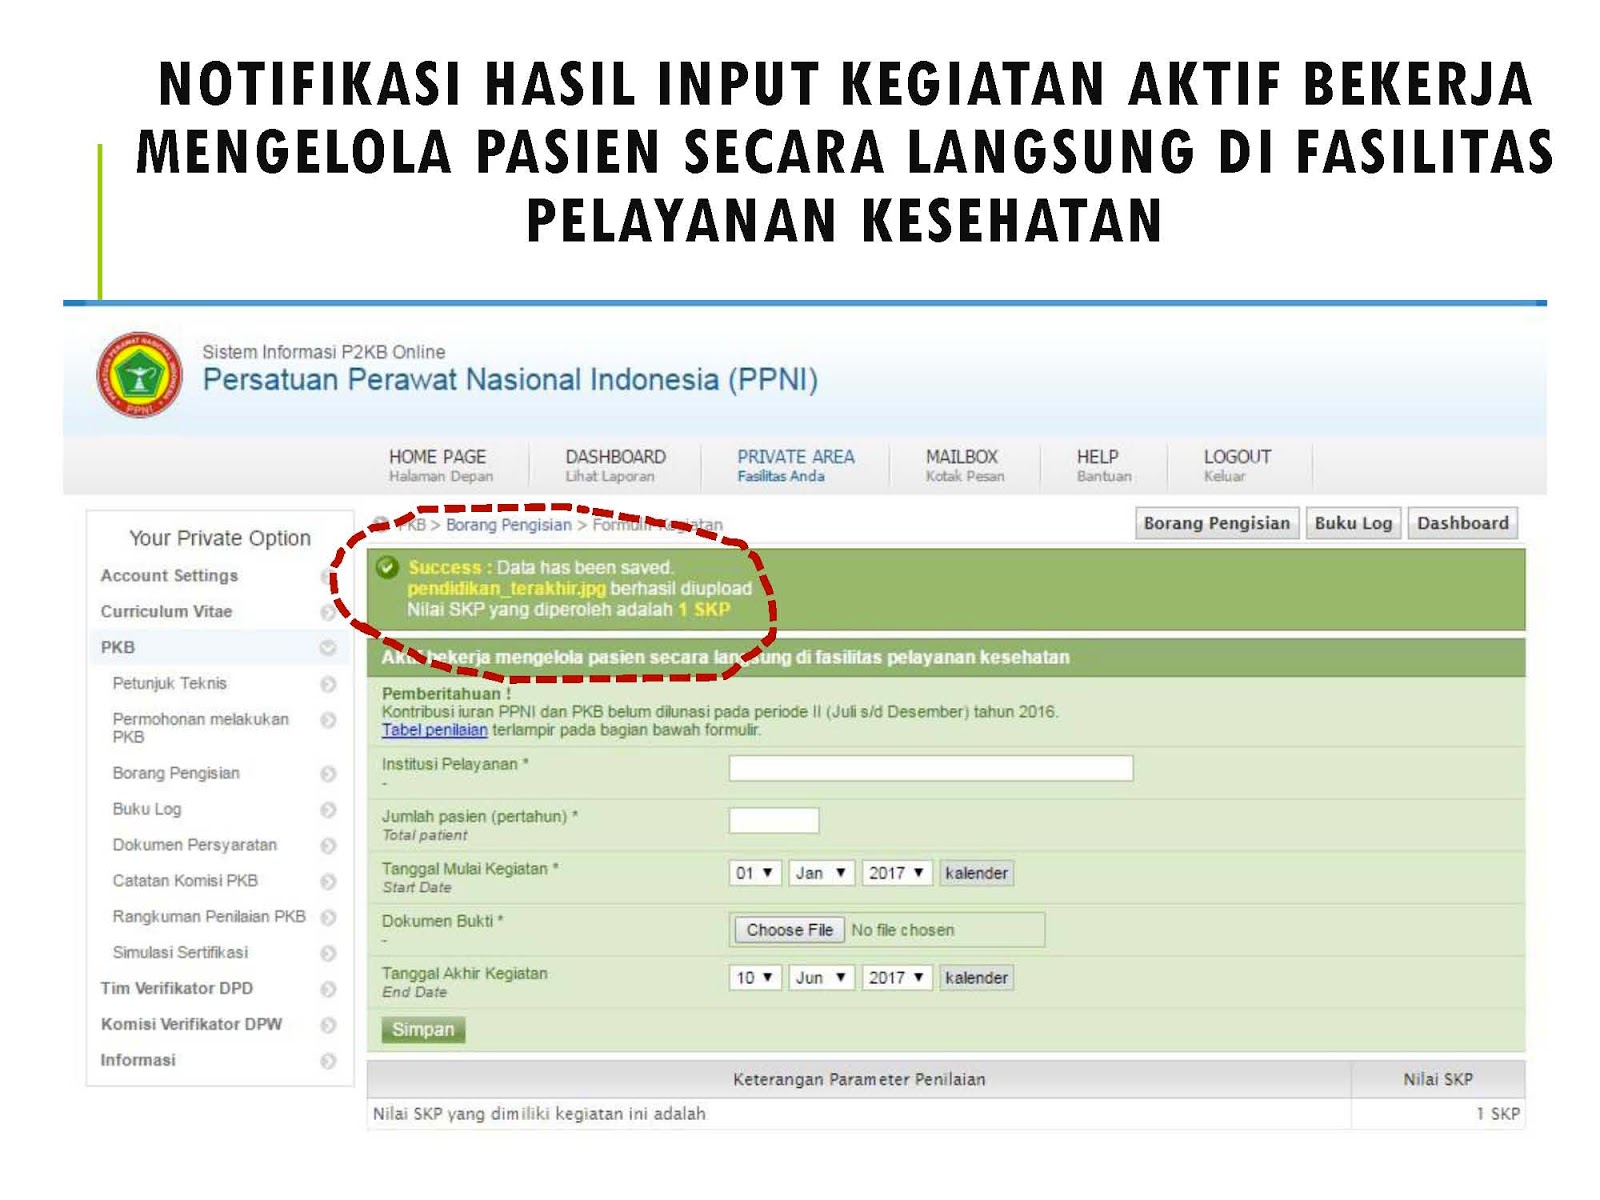Click 'Persatuan Perawat Nasional Indonesia (PPNI)' title
This screenshot has width=1600, height=1200.
point(510,380)
